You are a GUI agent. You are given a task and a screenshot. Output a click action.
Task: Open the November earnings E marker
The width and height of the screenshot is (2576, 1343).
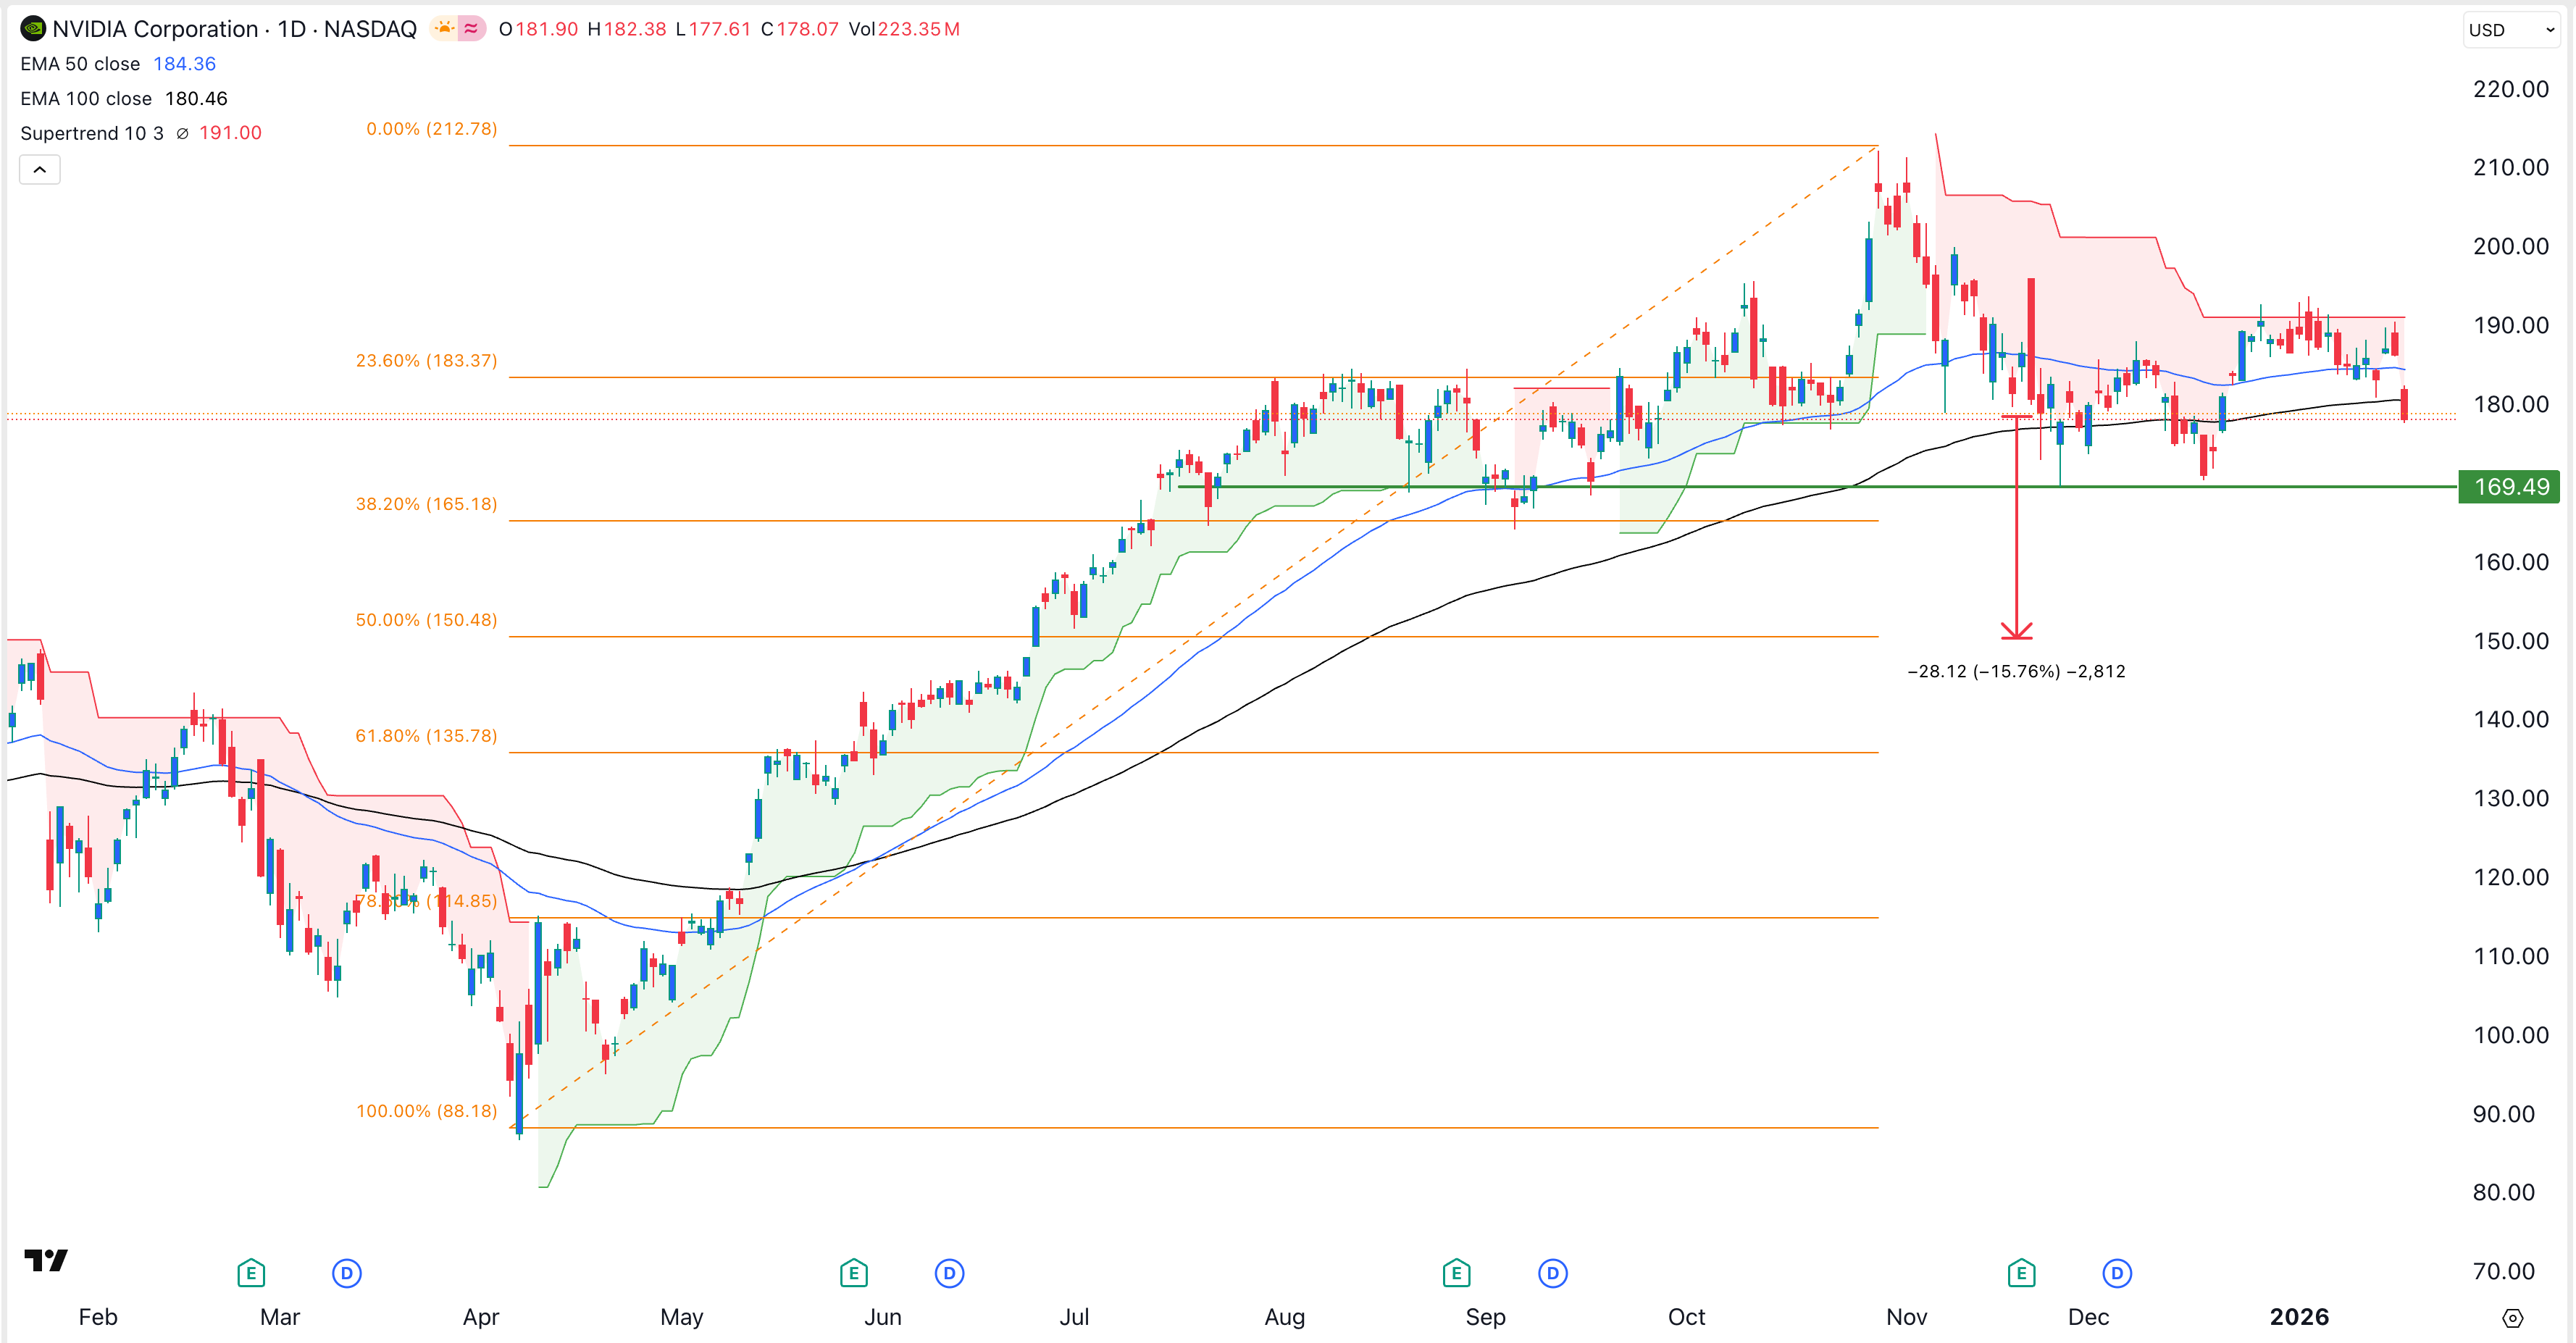pyautogui.click(x=2021, y=1273)
